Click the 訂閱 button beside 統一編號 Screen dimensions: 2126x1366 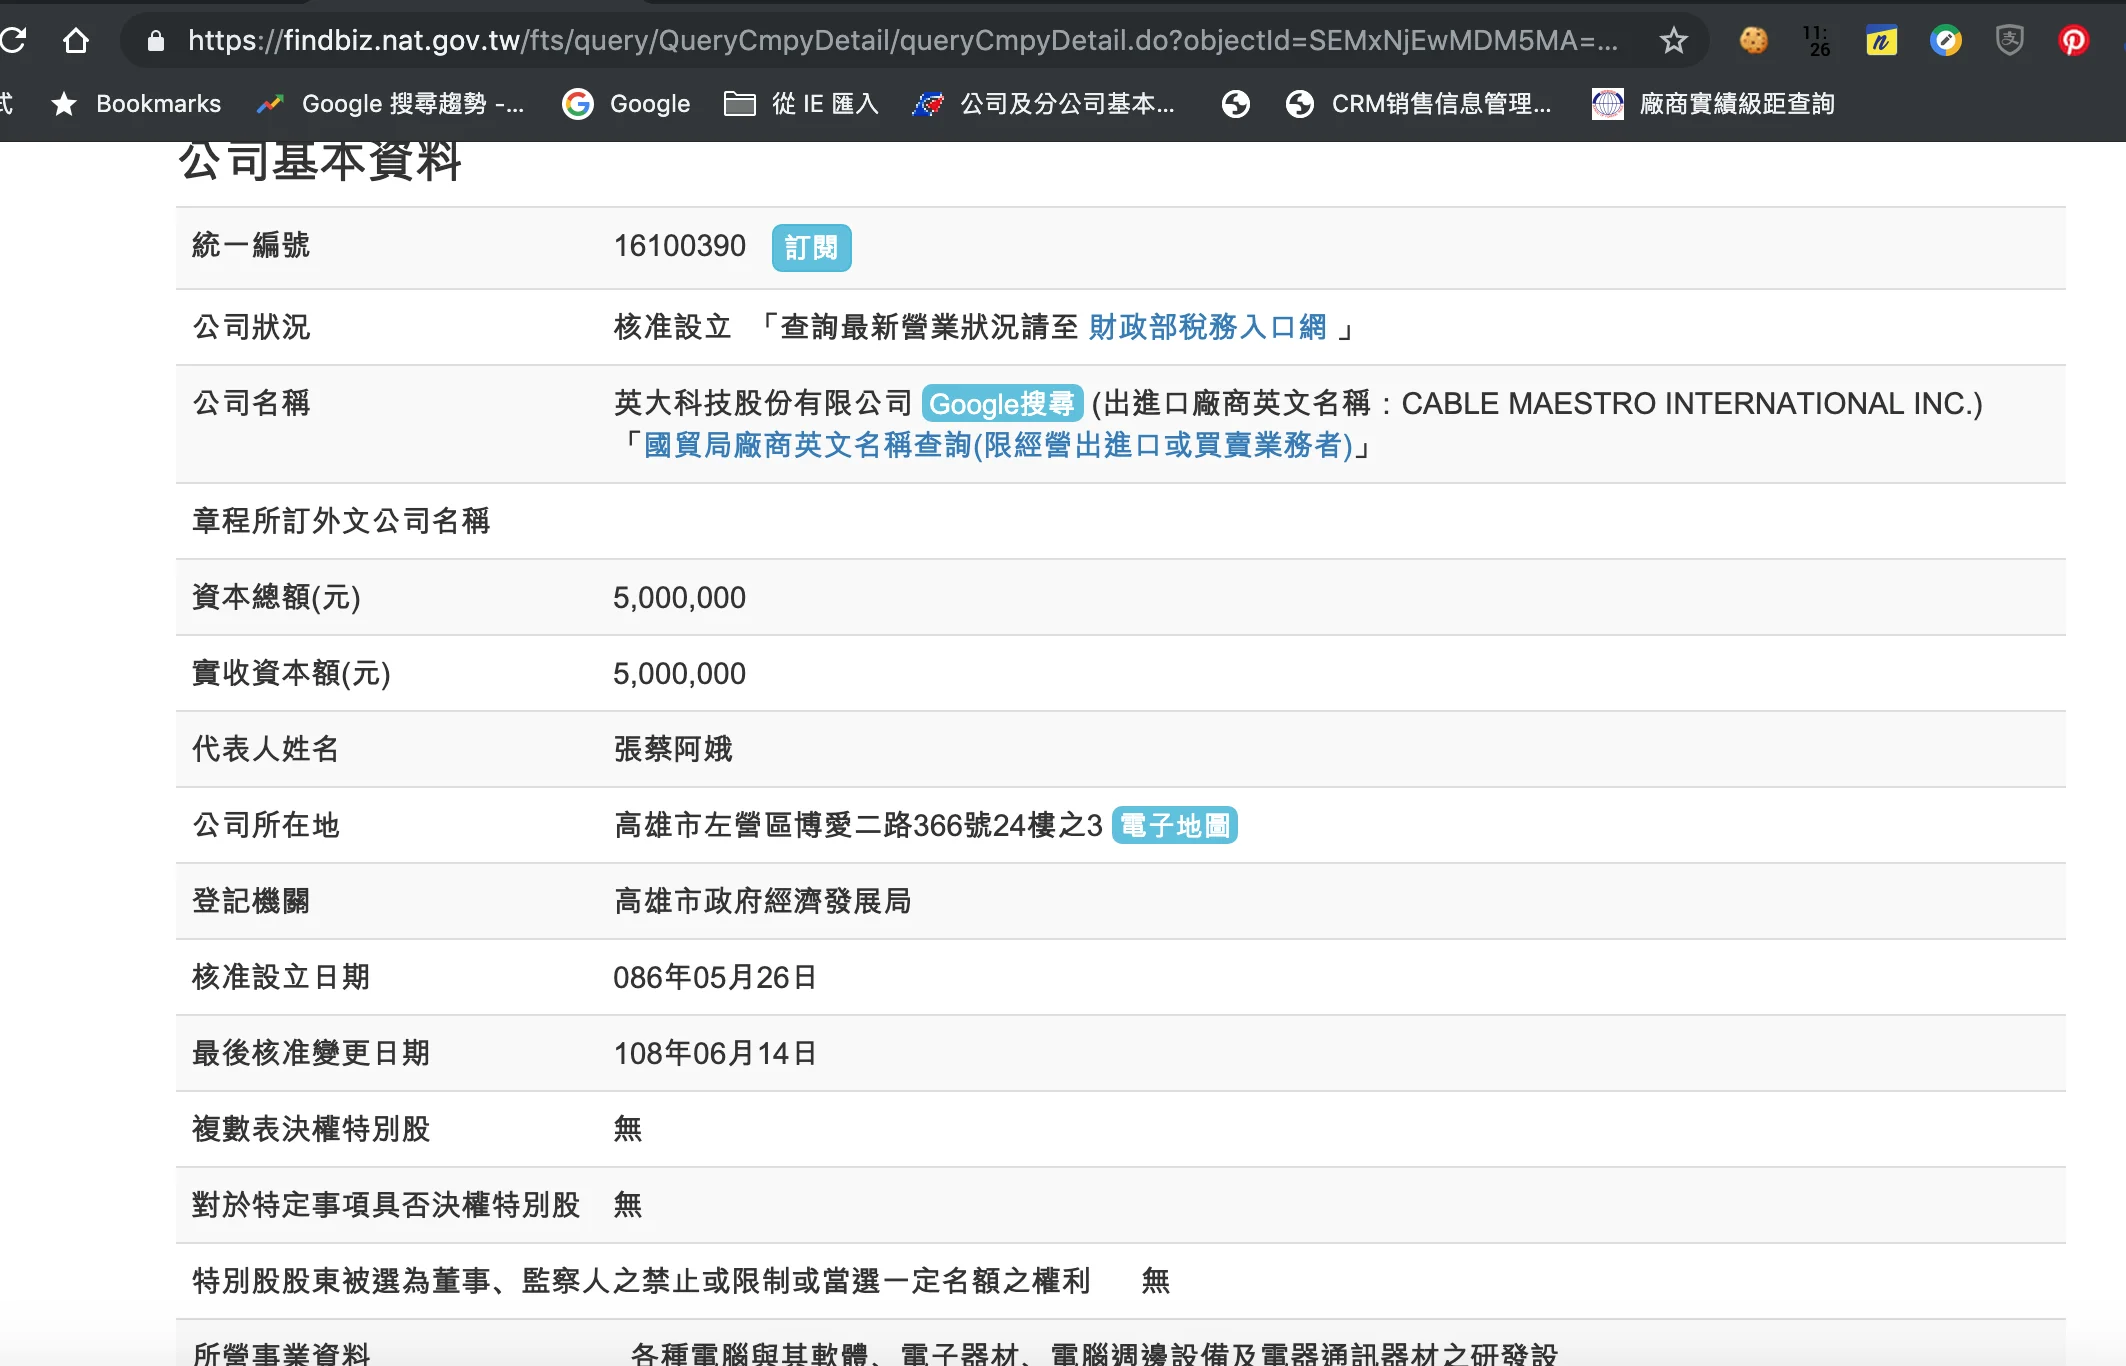pyautogui.click(x=811, y=248)
